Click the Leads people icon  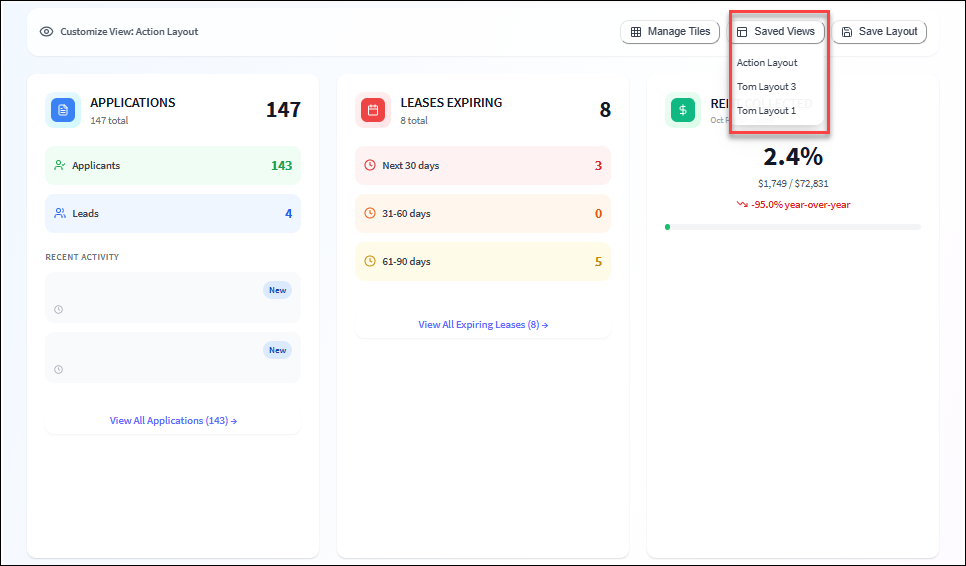pos(60,214)
